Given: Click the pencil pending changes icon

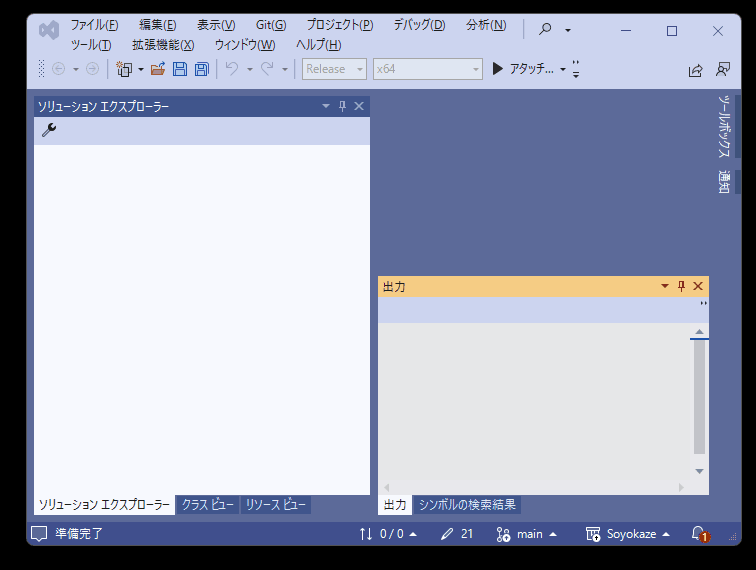Looking at the screenshot, I should tap(447, 534).
